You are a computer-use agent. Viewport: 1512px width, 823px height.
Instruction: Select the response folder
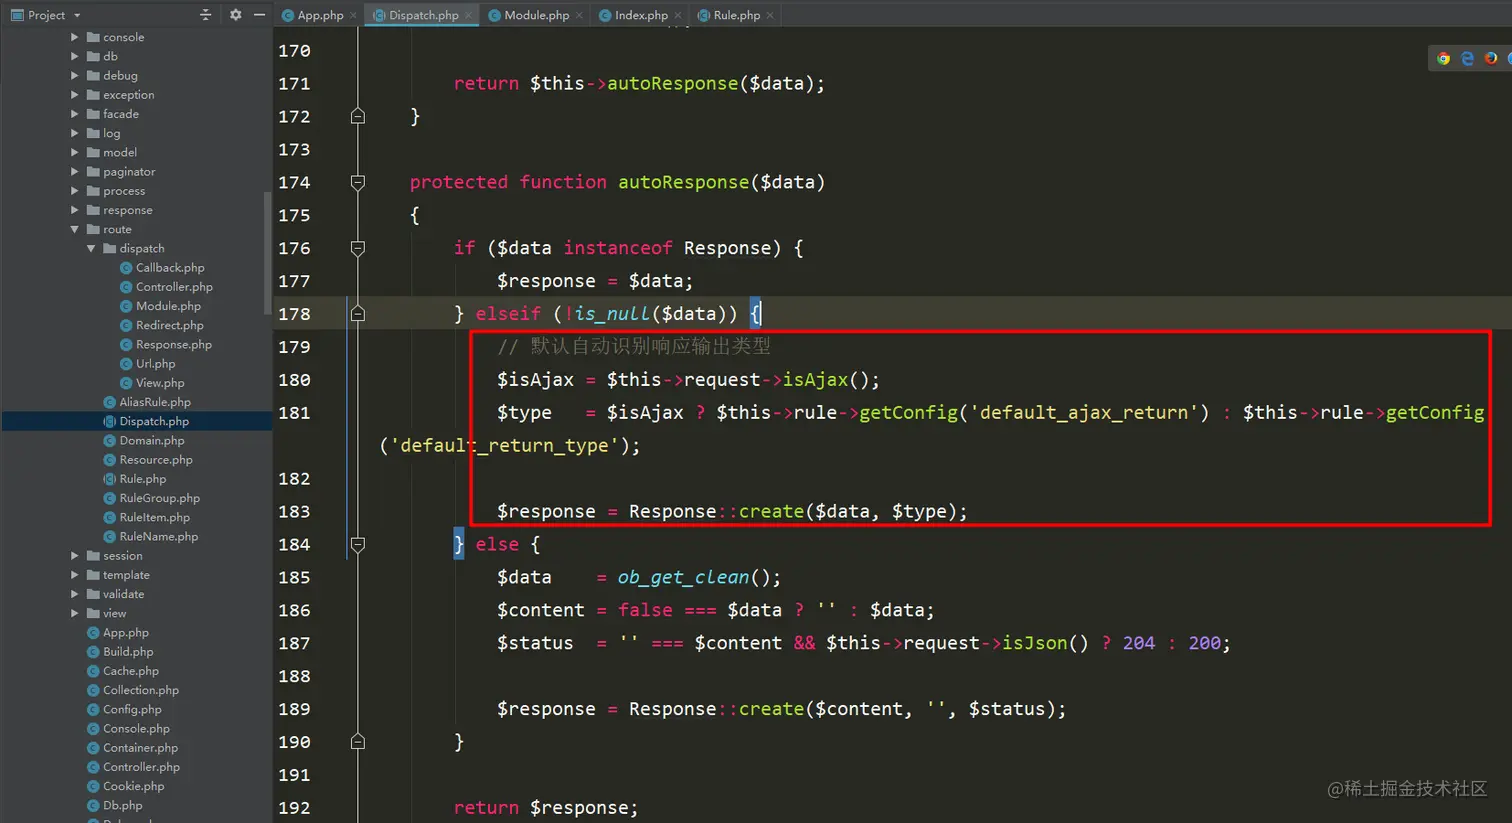(119, 210)
